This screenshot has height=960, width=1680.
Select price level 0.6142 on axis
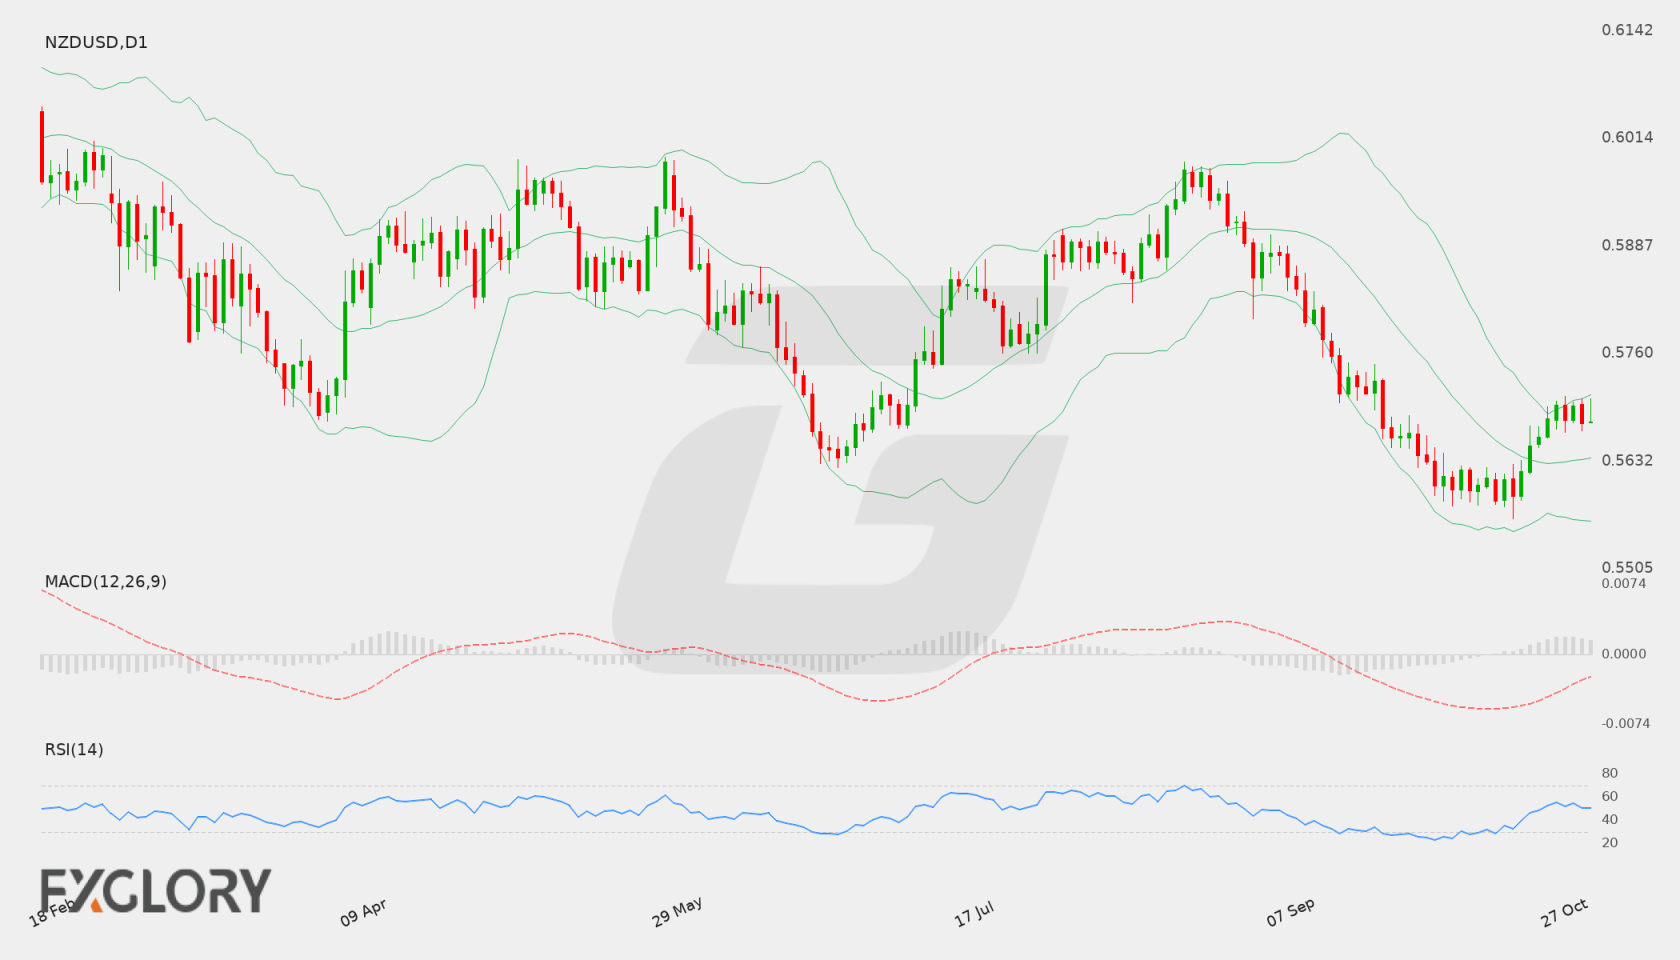pos(1627,30)
